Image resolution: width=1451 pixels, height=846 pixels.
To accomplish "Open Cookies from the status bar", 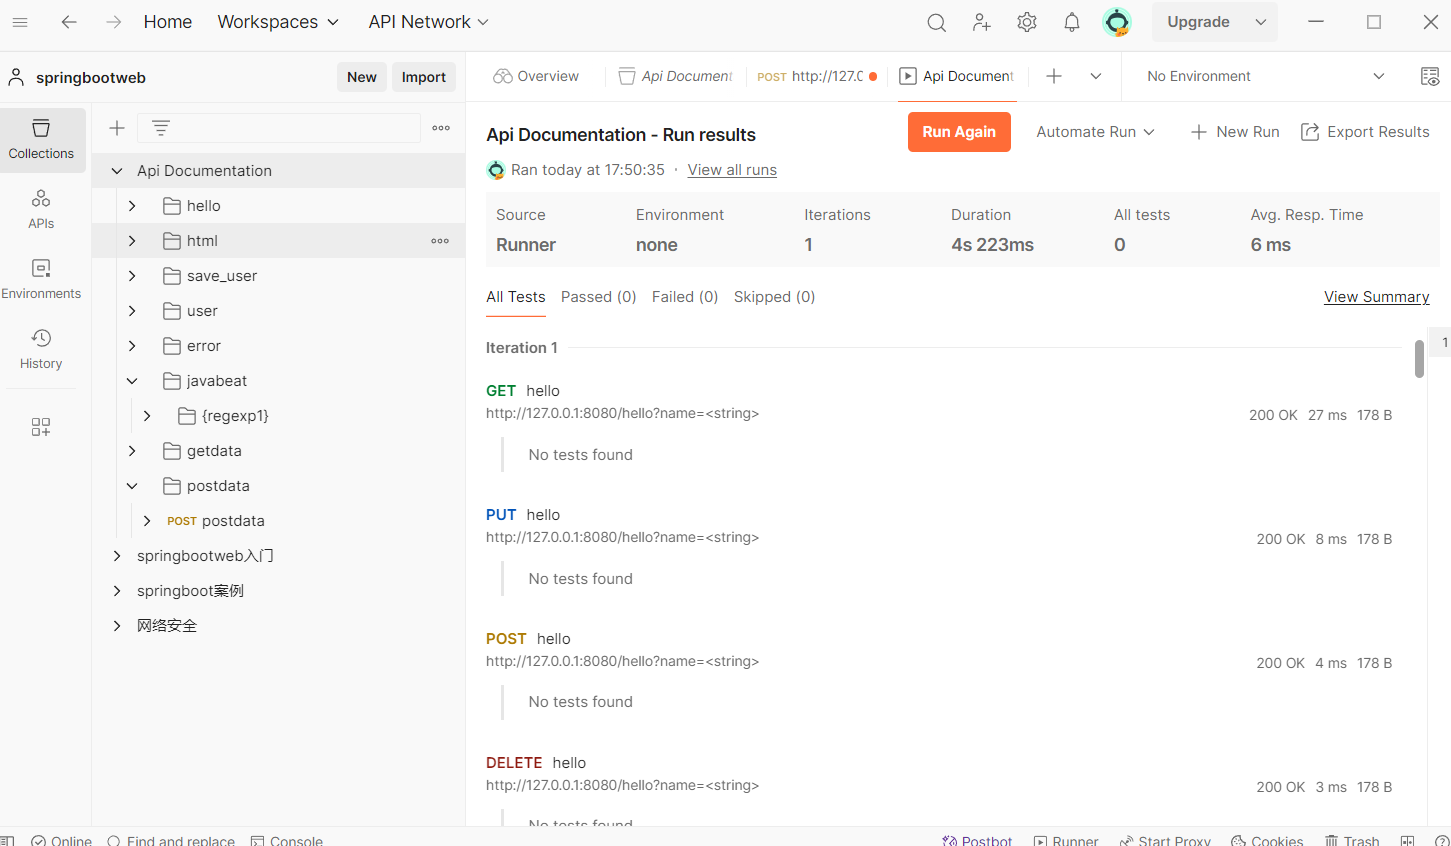I will point(1267,840).
